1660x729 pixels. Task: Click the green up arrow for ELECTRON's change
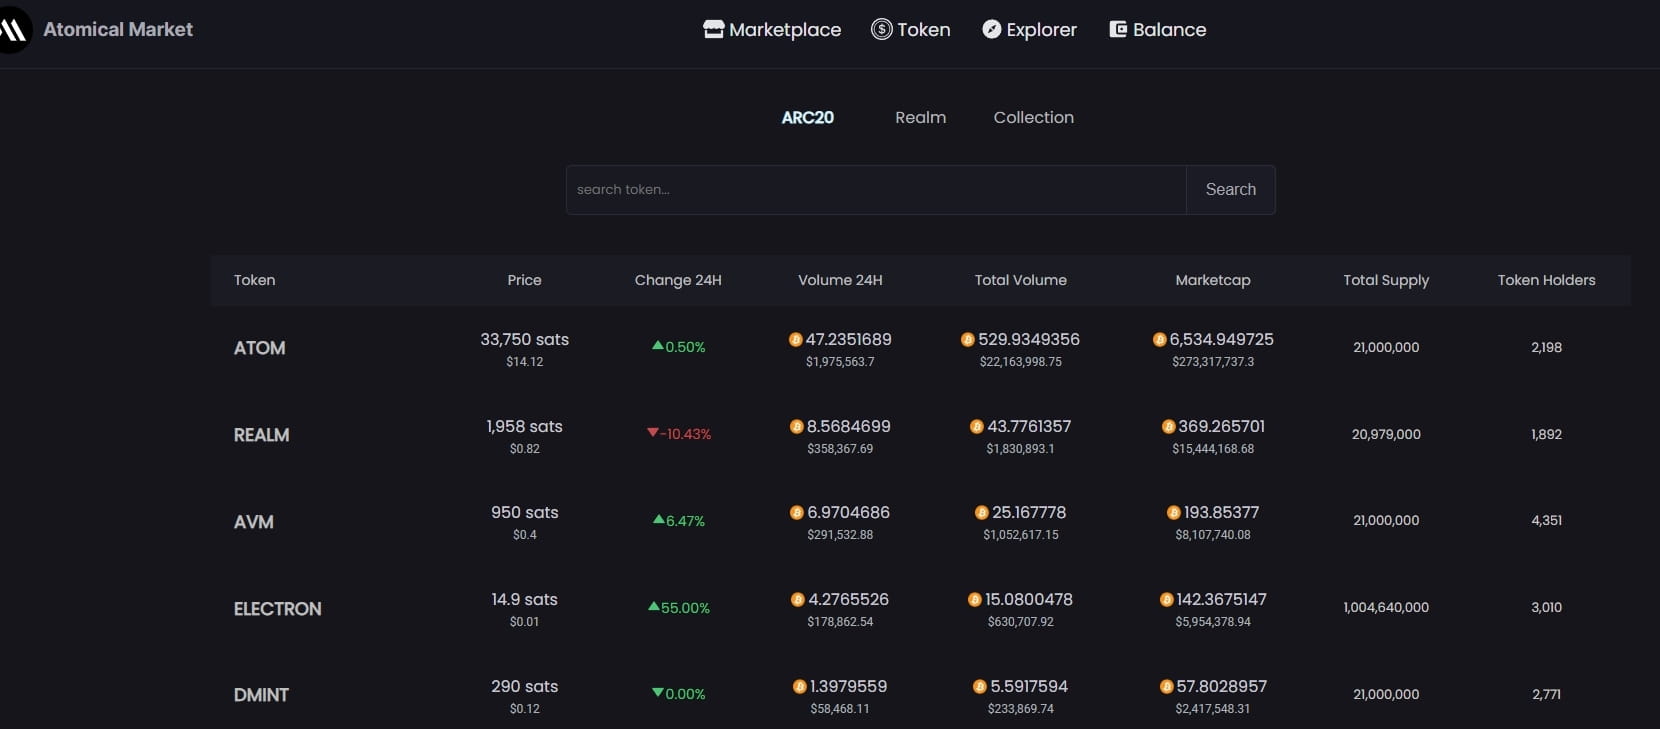click(x=653, y=606)
